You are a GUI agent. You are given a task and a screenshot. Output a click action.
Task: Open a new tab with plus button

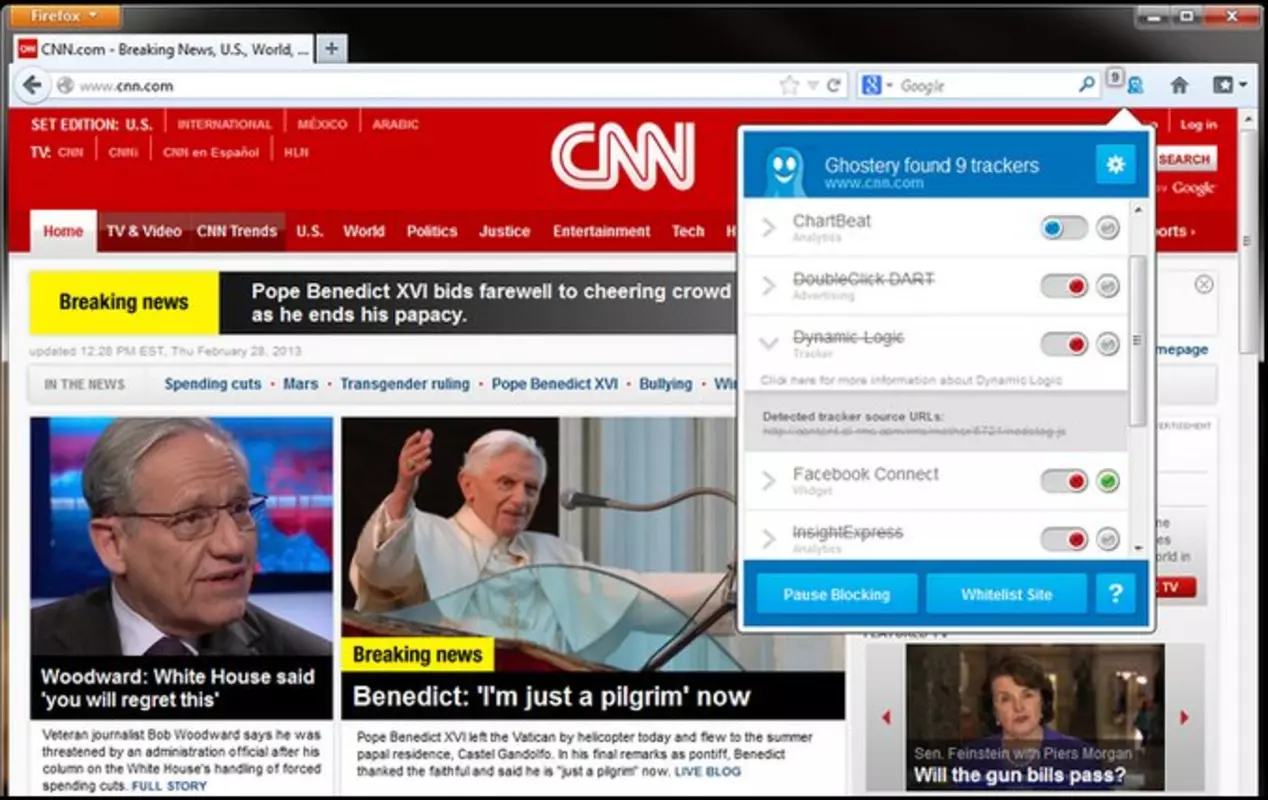pos(332,48)
